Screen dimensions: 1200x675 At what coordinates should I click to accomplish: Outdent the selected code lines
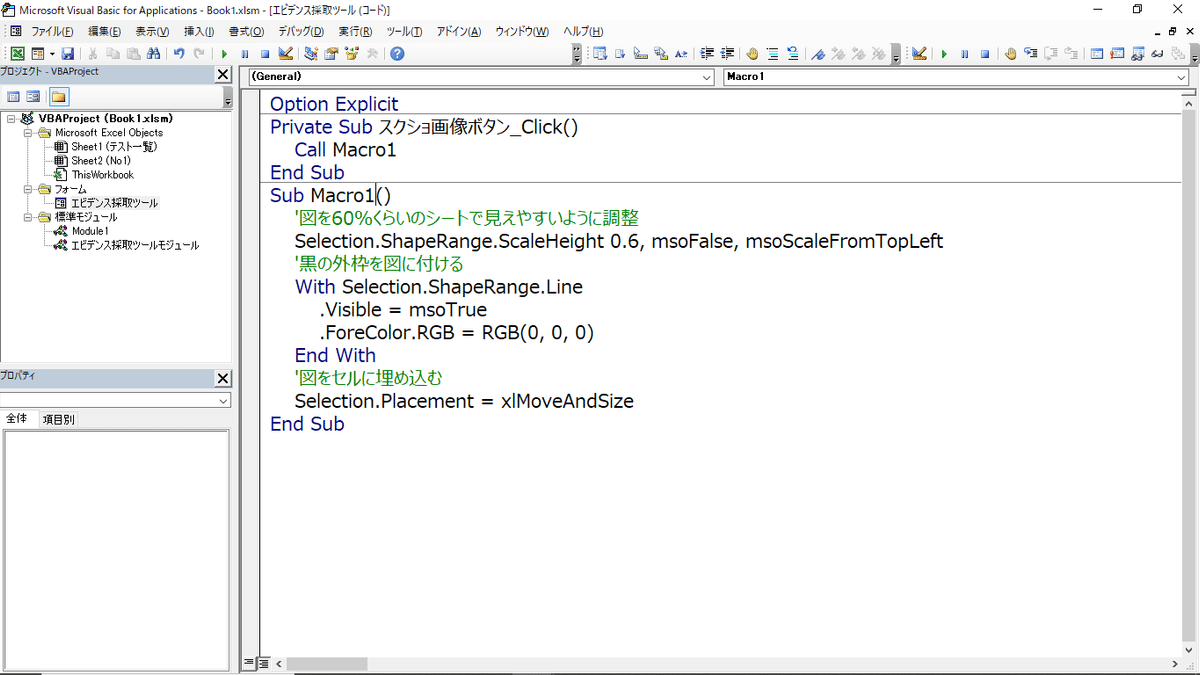727,54
